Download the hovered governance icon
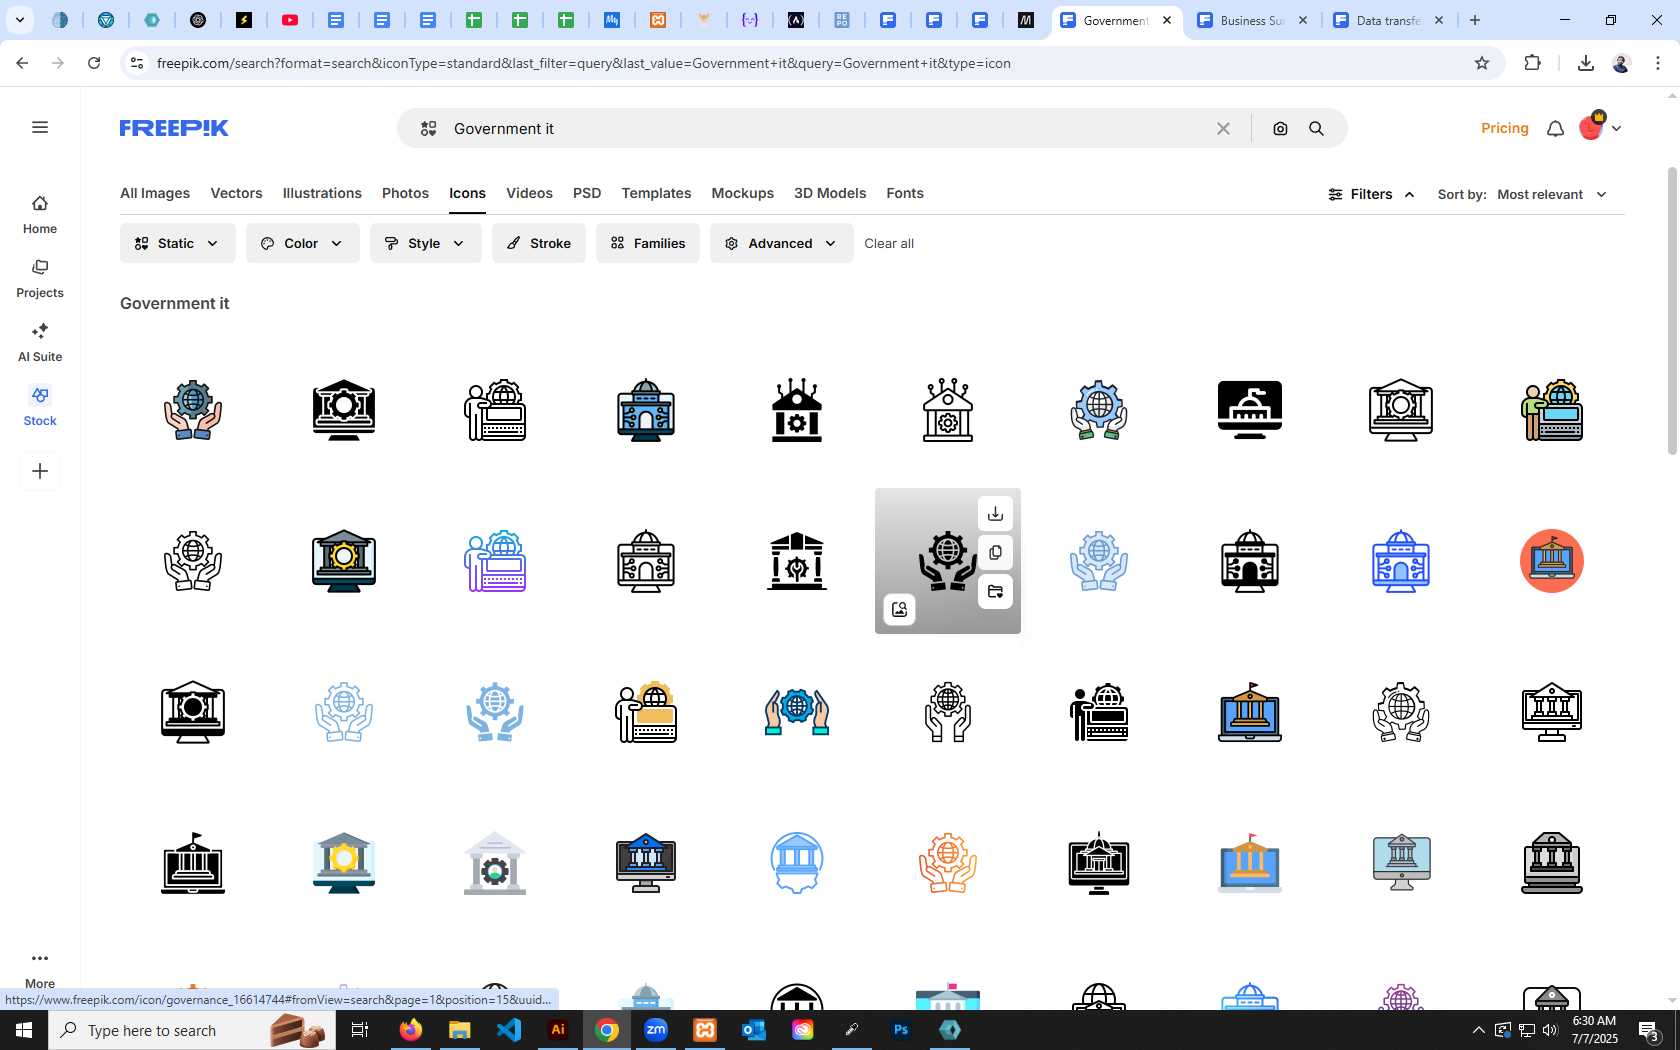 pos(995,514)
